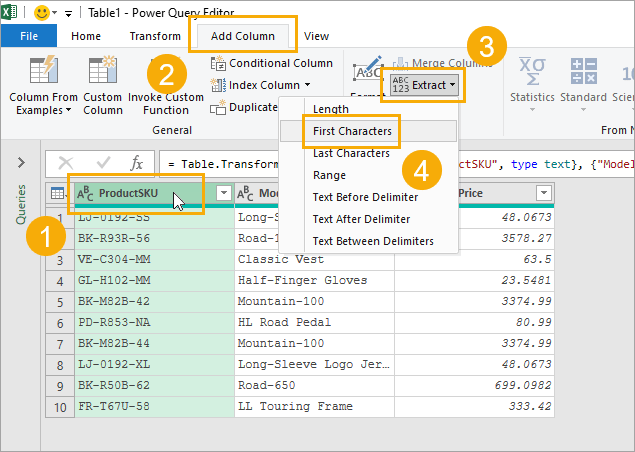Select the ProductSKU column header

128,193
